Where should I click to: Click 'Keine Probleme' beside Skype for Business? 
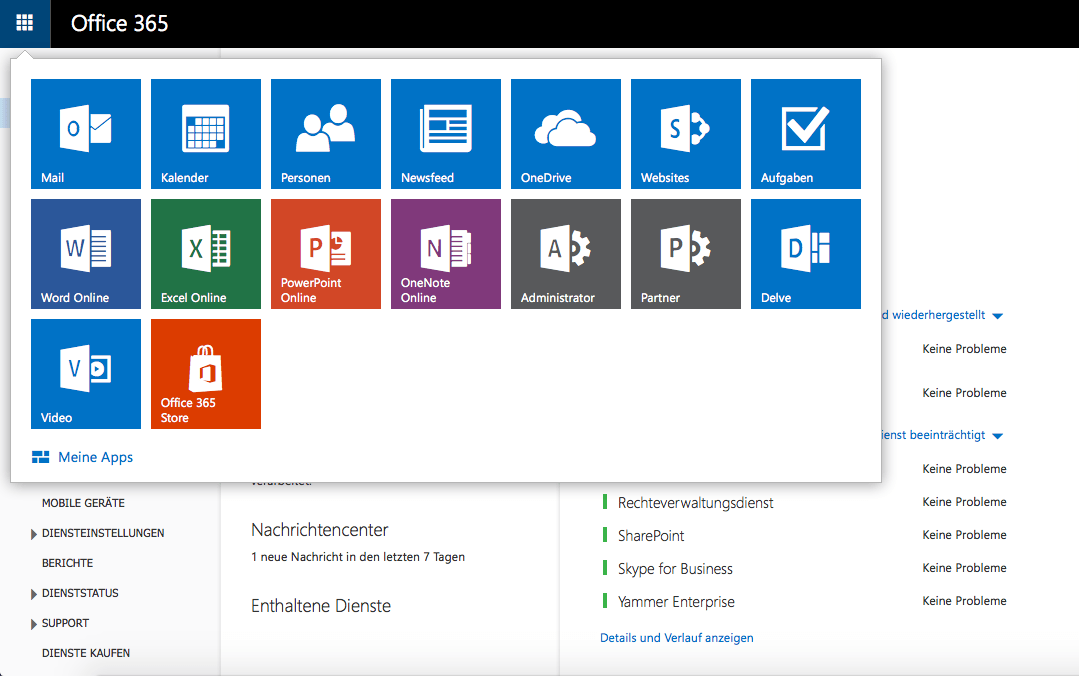(964, 568)
